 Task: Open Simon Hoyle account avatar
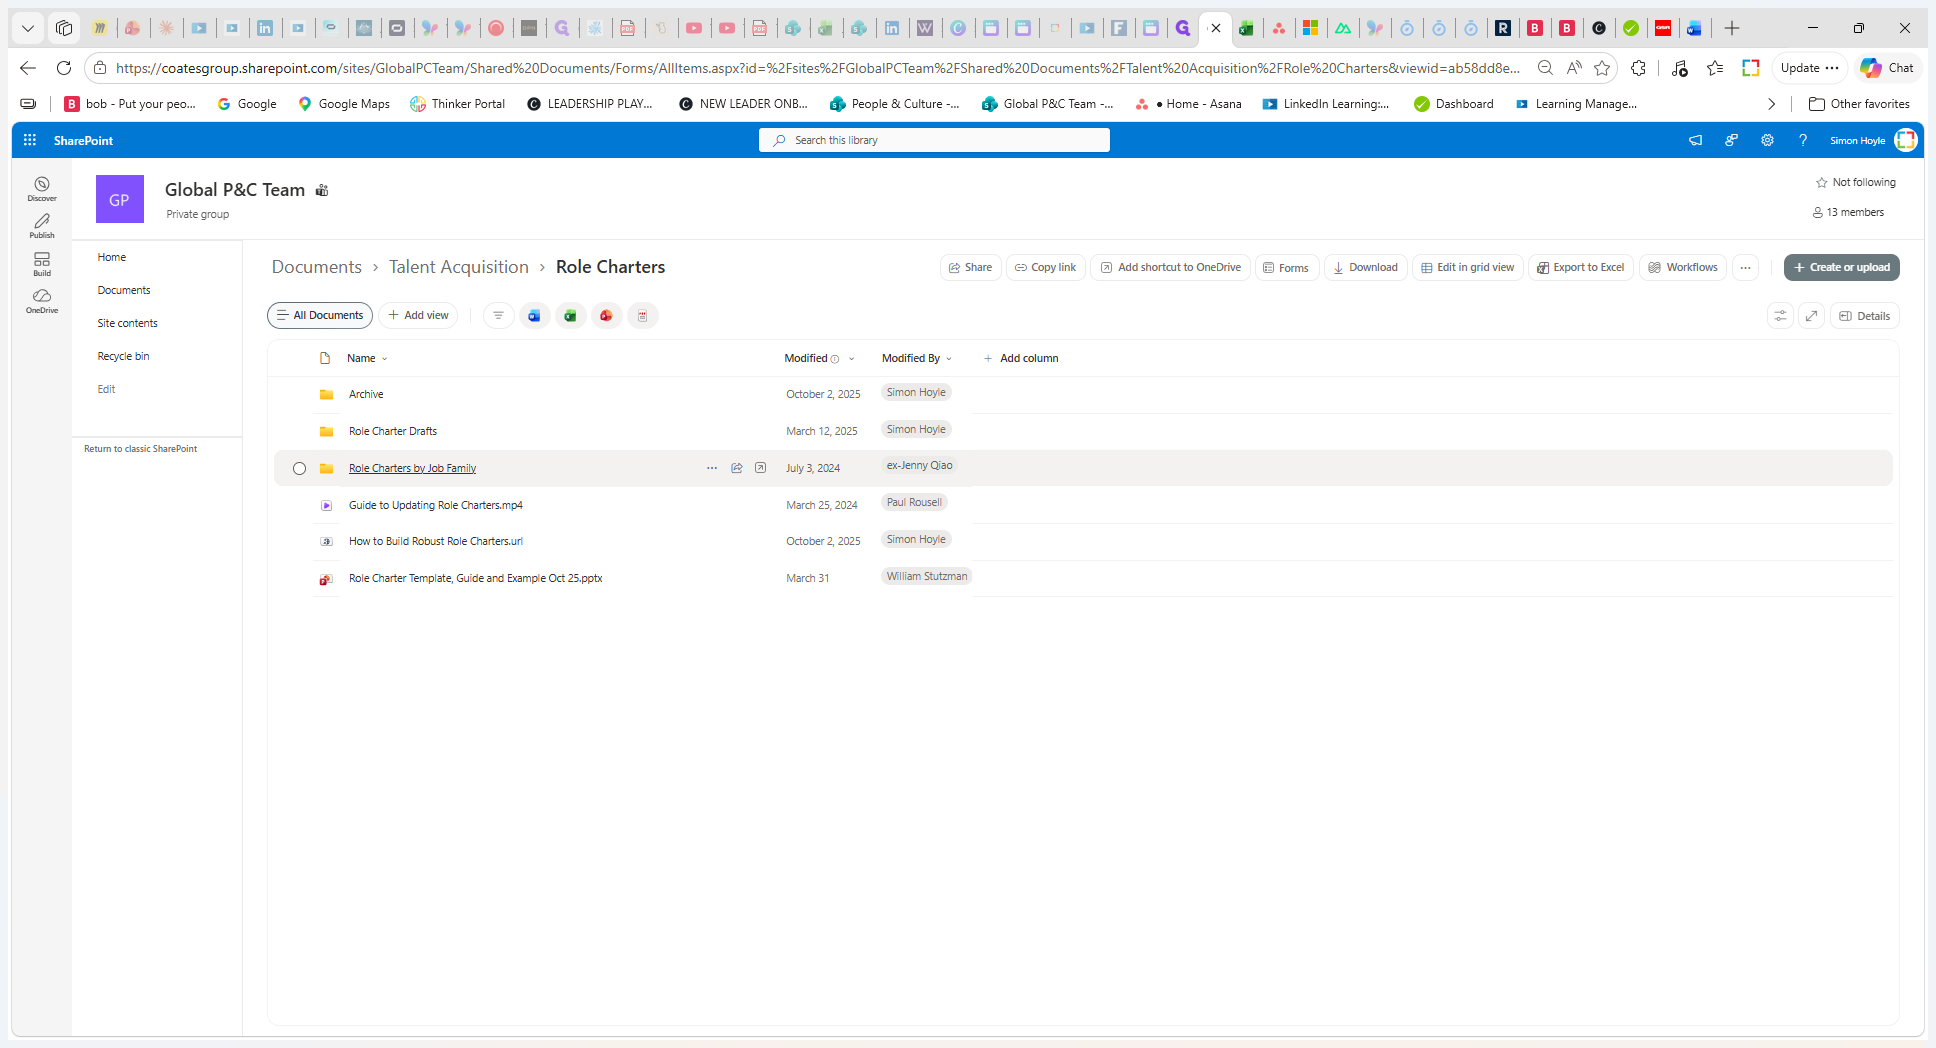[x=1906, y=140]
